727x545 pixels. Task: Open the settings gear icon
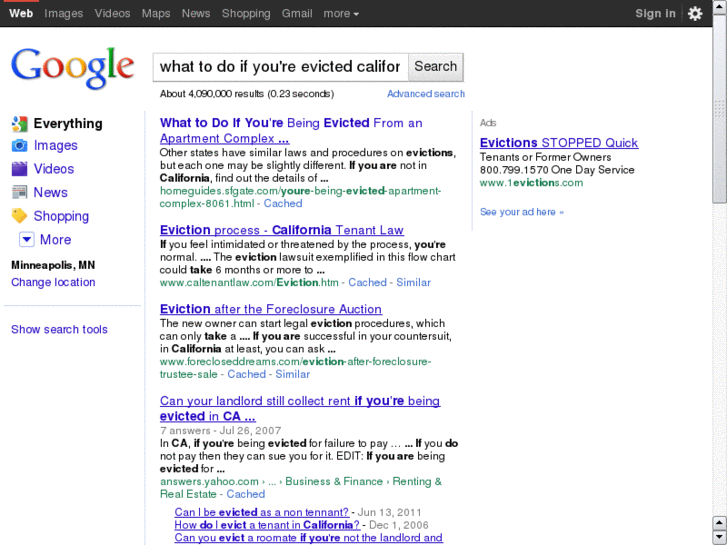point(695,13)
